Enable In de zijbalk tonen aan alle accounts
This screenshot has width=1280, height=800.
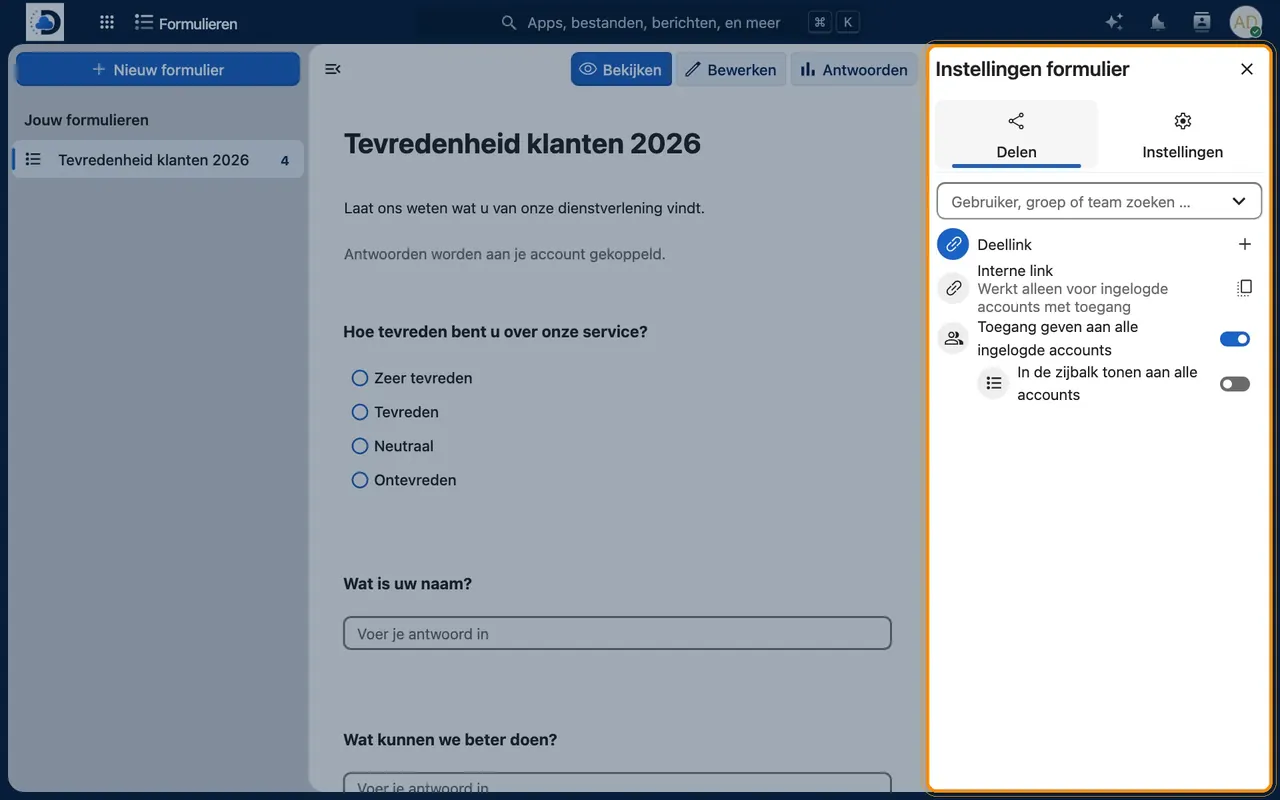click(x=1235, y=384)
